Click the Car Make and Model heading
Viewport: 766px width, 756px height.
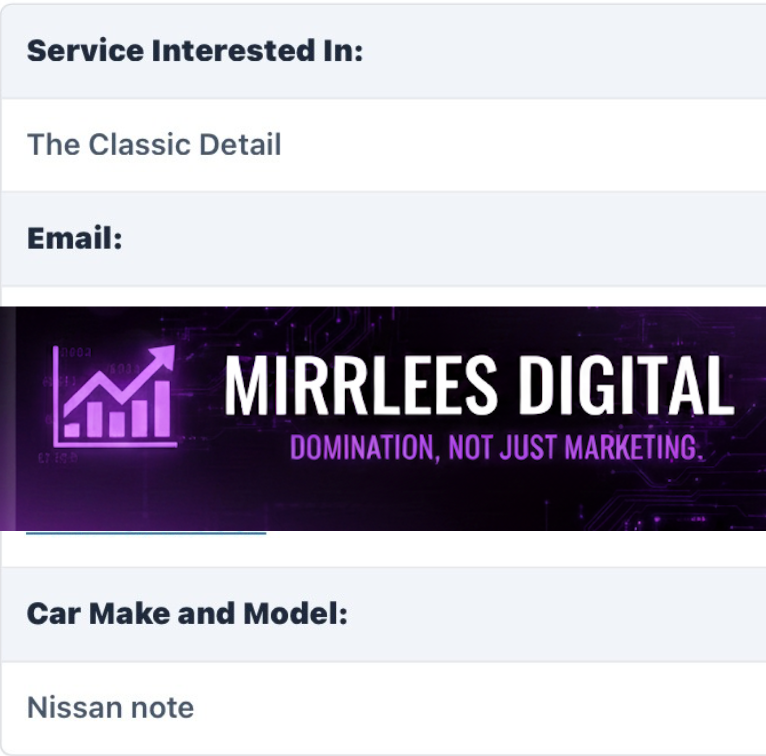coord(187,613)
